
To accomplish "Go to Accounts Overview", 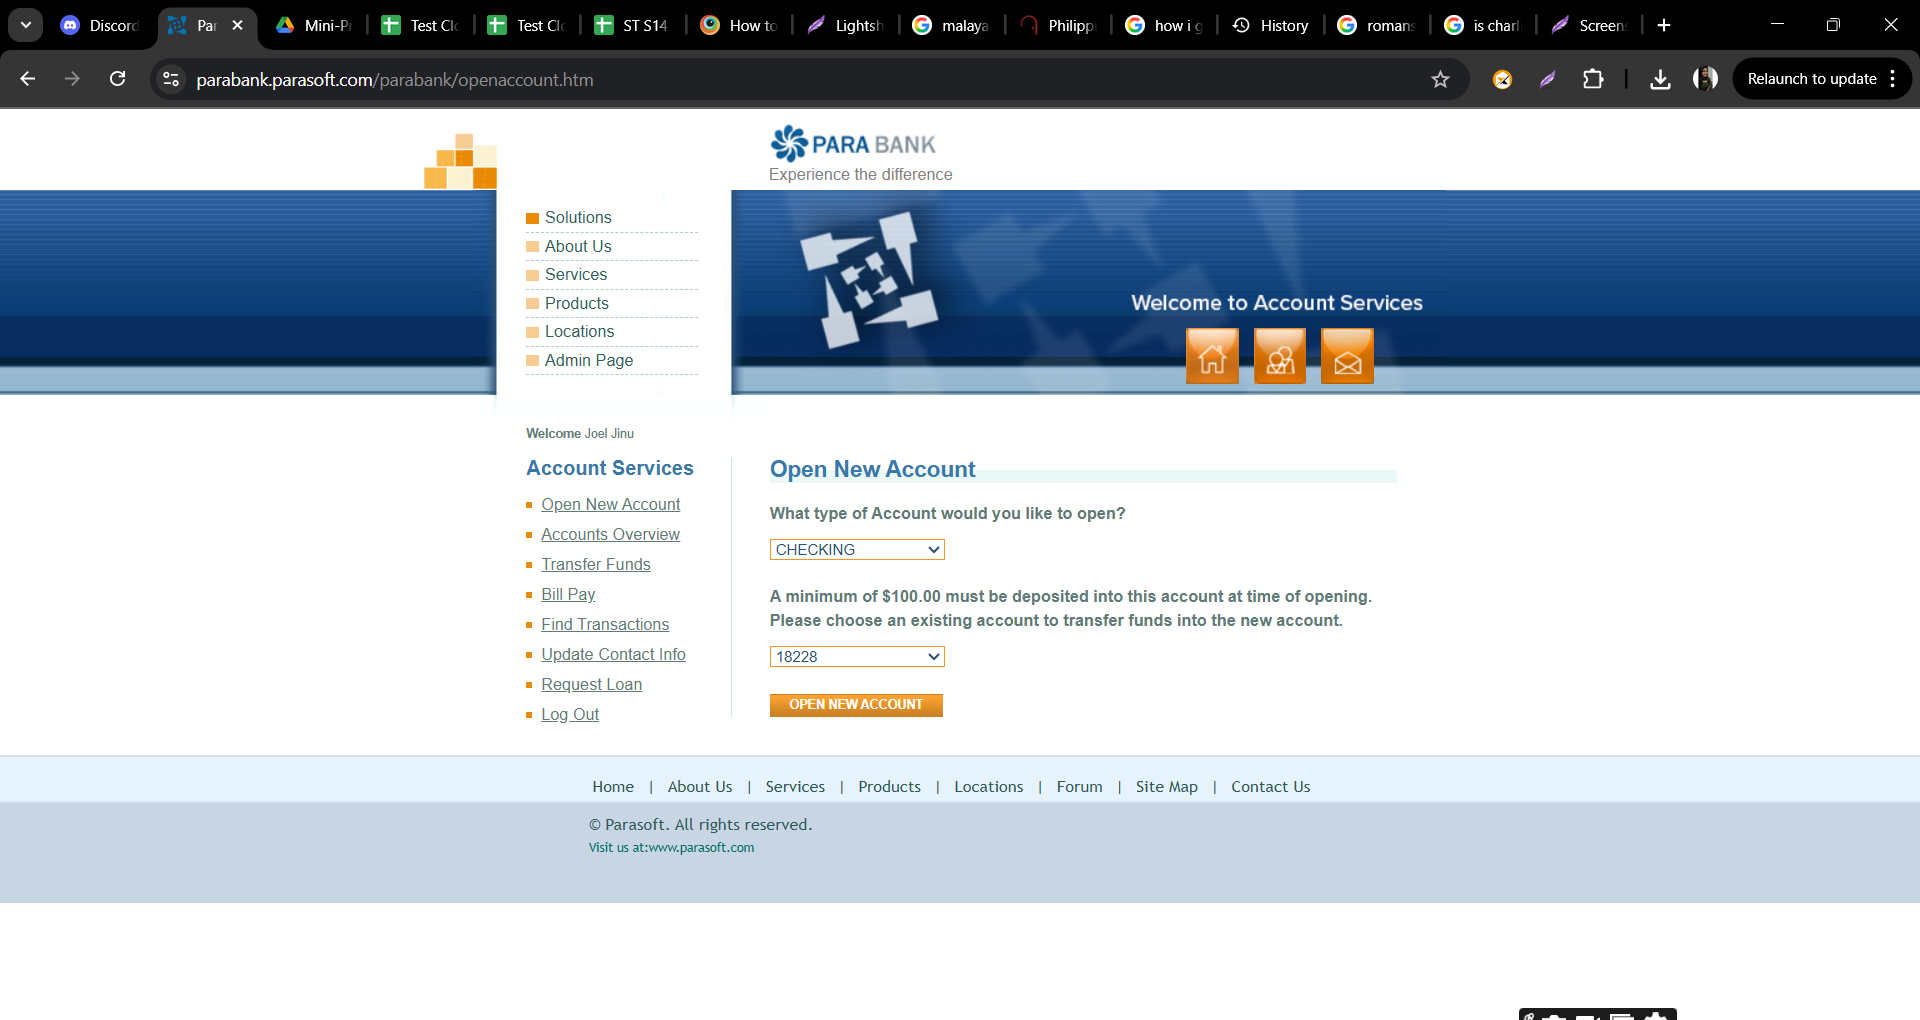I will [610, 535].
